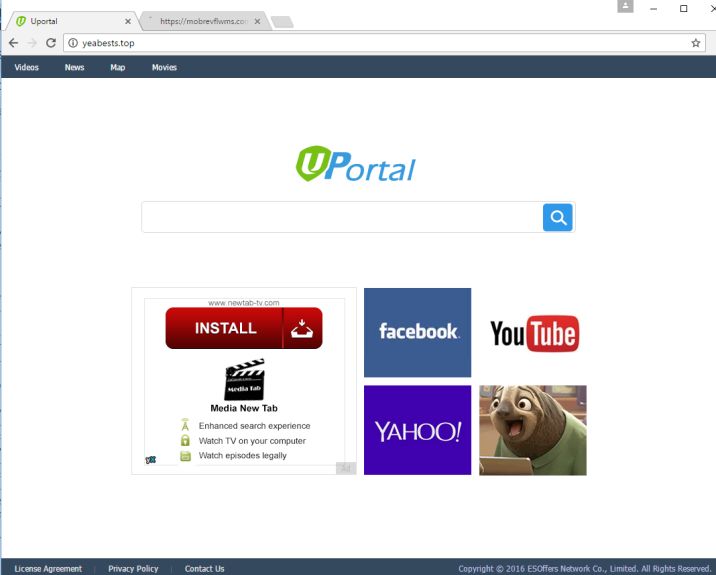Click the download icon on Install button
The height and width of the screenshot is (575, 716).
pyautogui.click(x=302, y=328)
